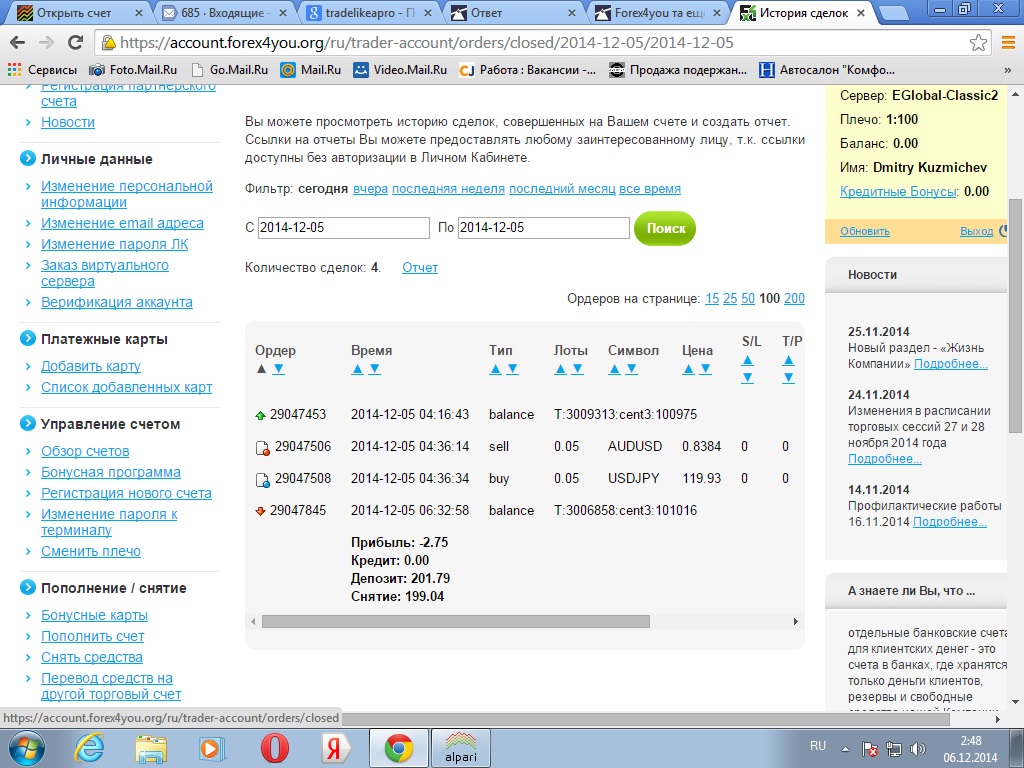Viewport: 1024px width, 768px height.
Task: Open Opera browser from taskbar
Action: click(275, 748)
